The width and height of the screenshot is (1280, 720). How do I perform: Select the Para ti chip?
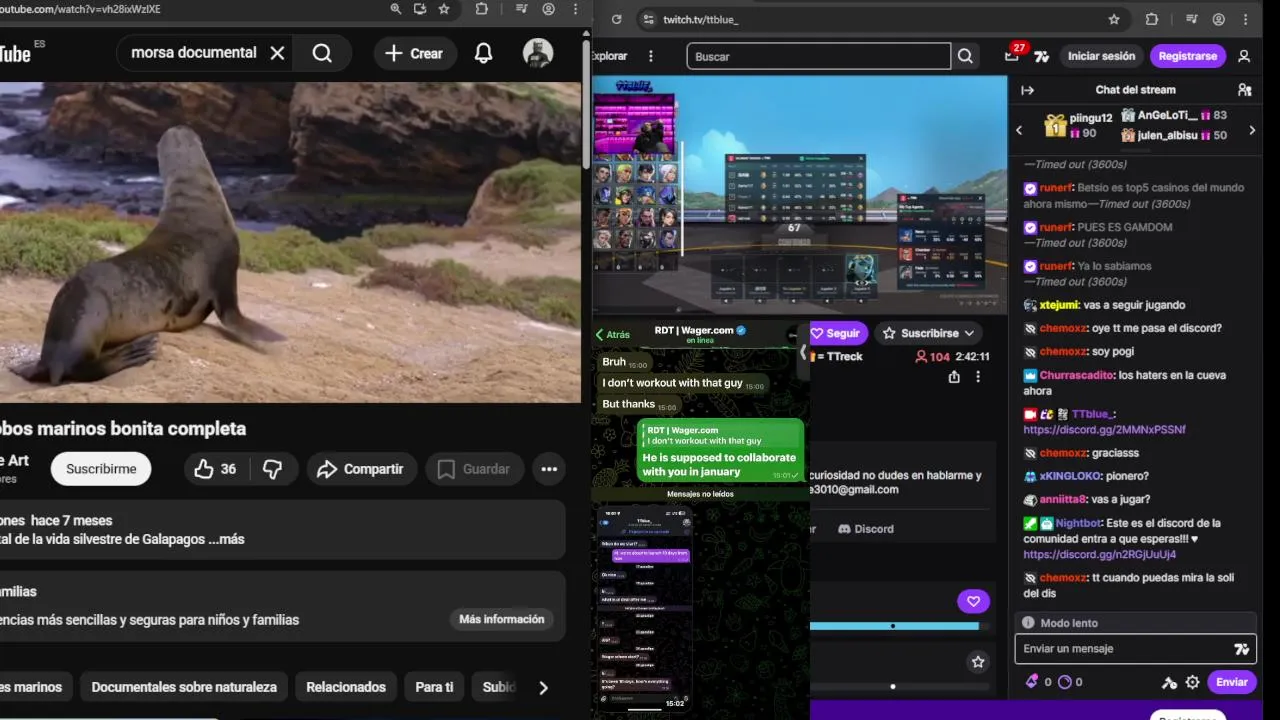[434, 687]
